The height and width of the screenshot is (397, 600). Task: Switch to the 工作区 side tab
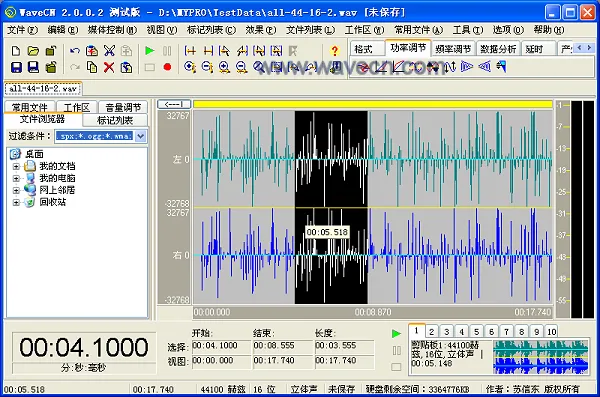click(x=77, y=107)
